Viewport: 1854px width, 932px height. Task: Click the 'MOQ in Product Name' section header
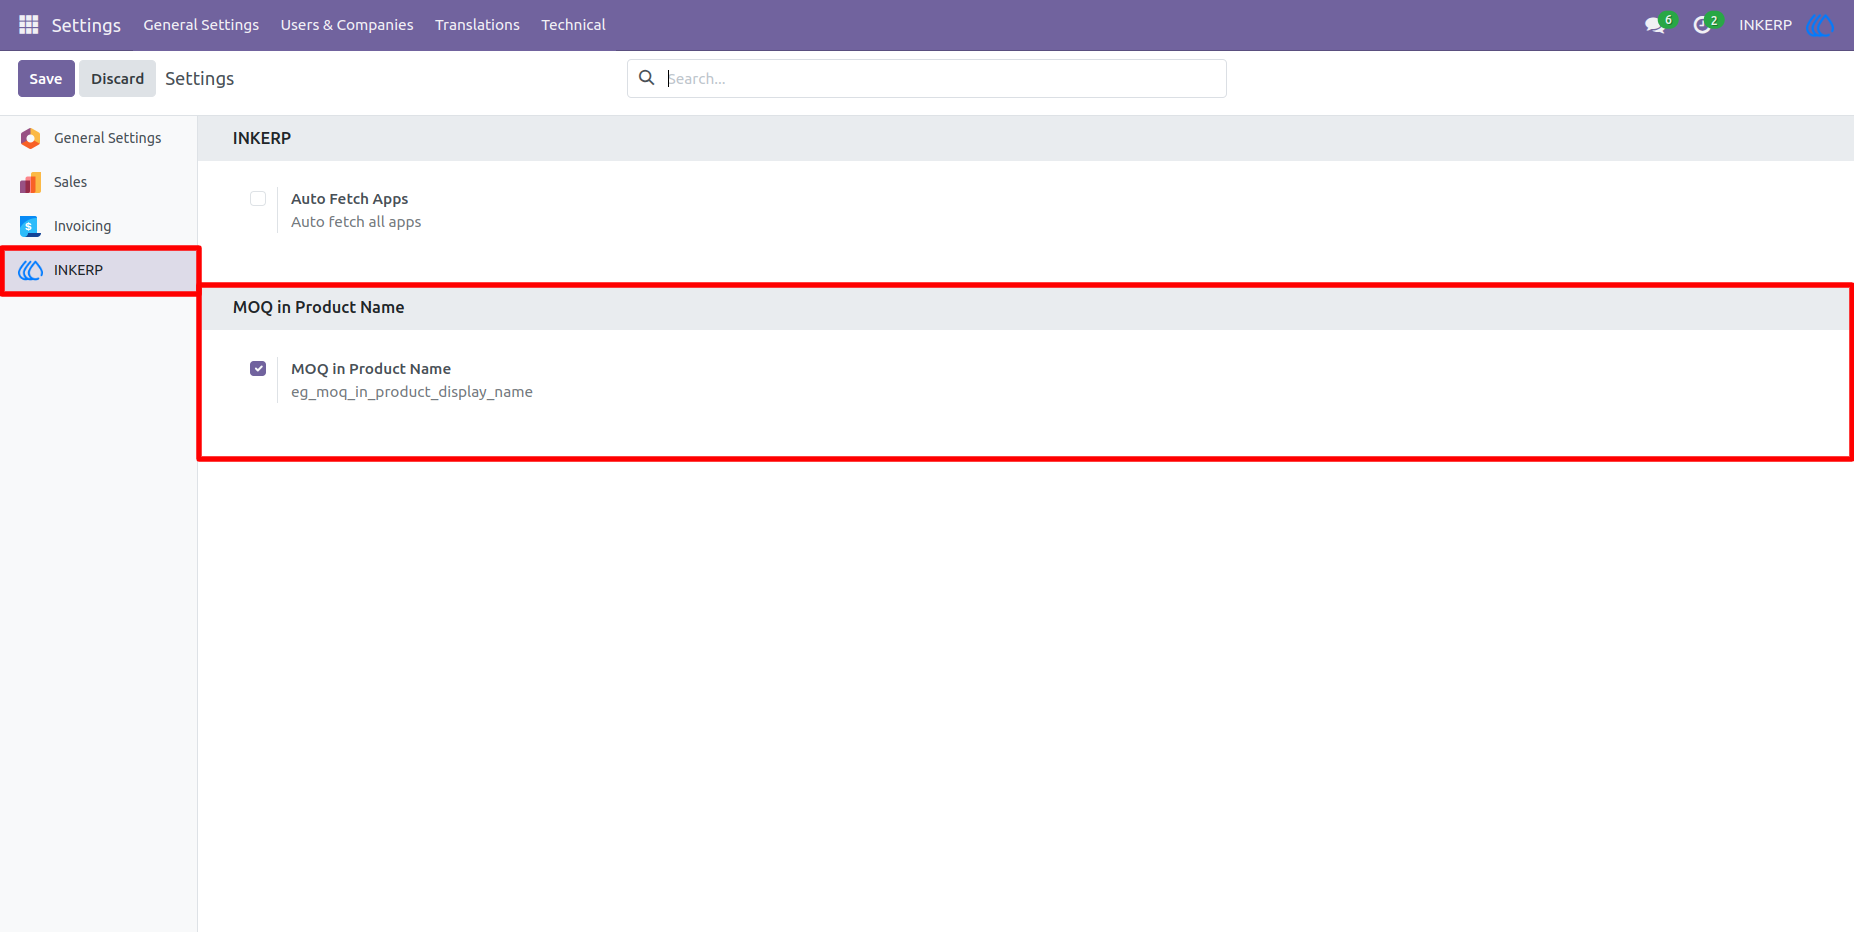[318, 307]
